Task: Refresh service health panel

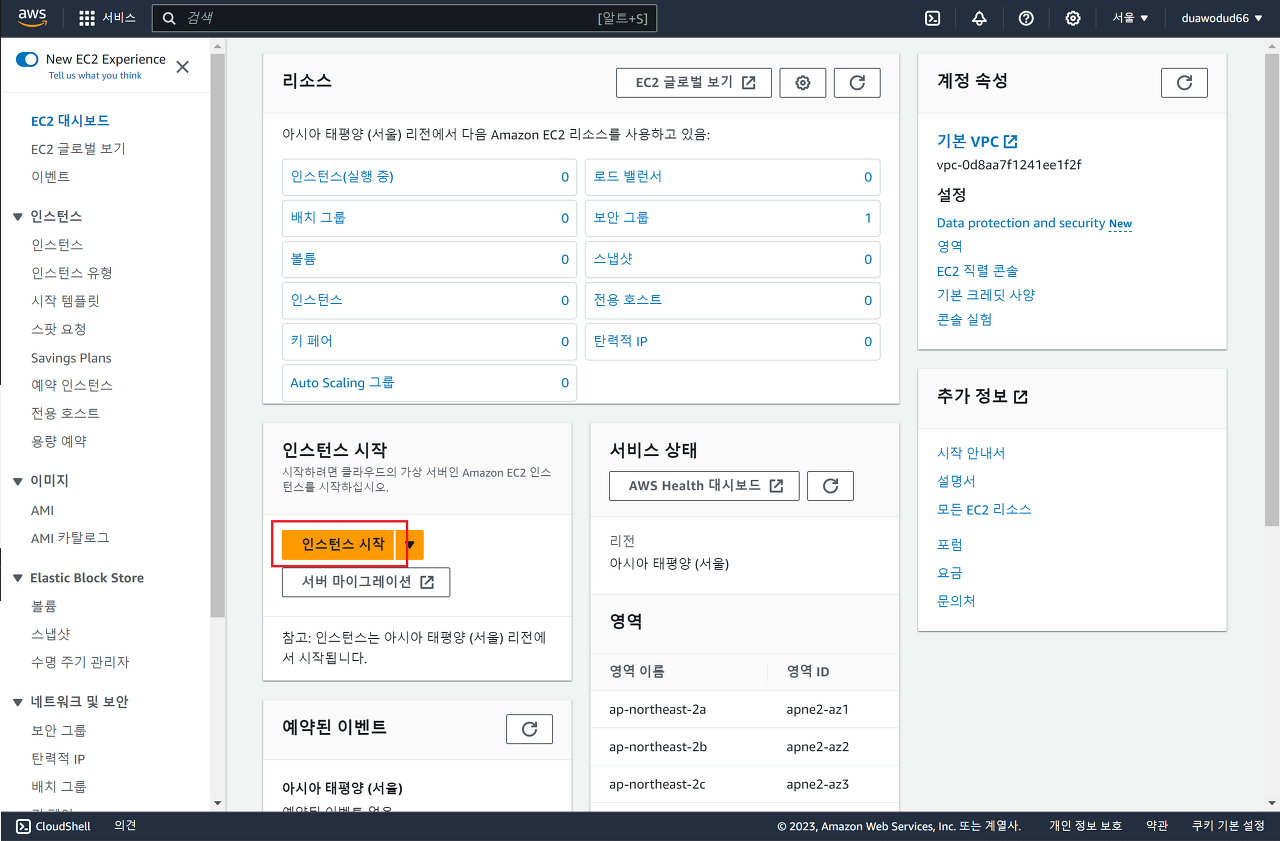Action: point(830,486)
